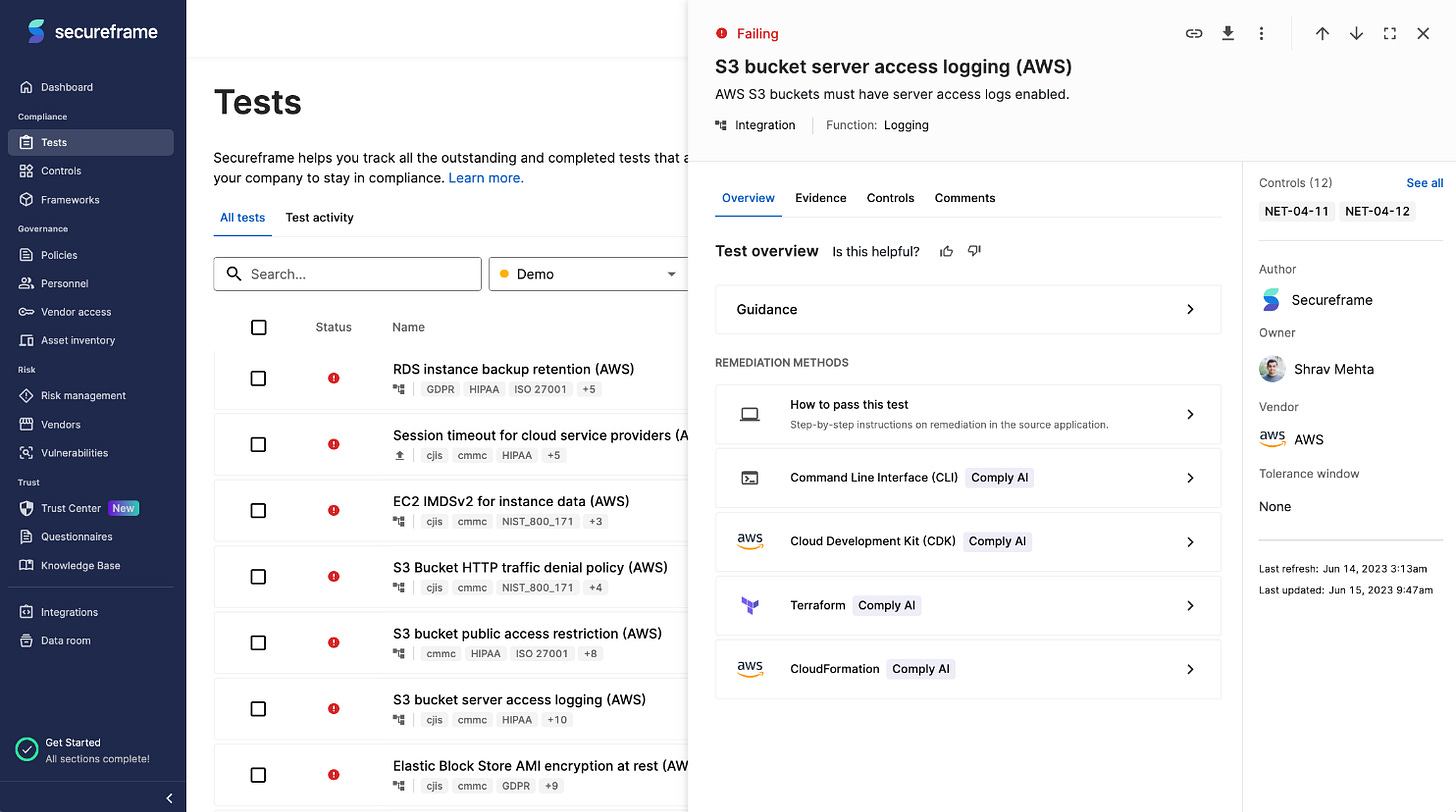Expand the detail panel to fullscreen

click(x=1390, y=33)
